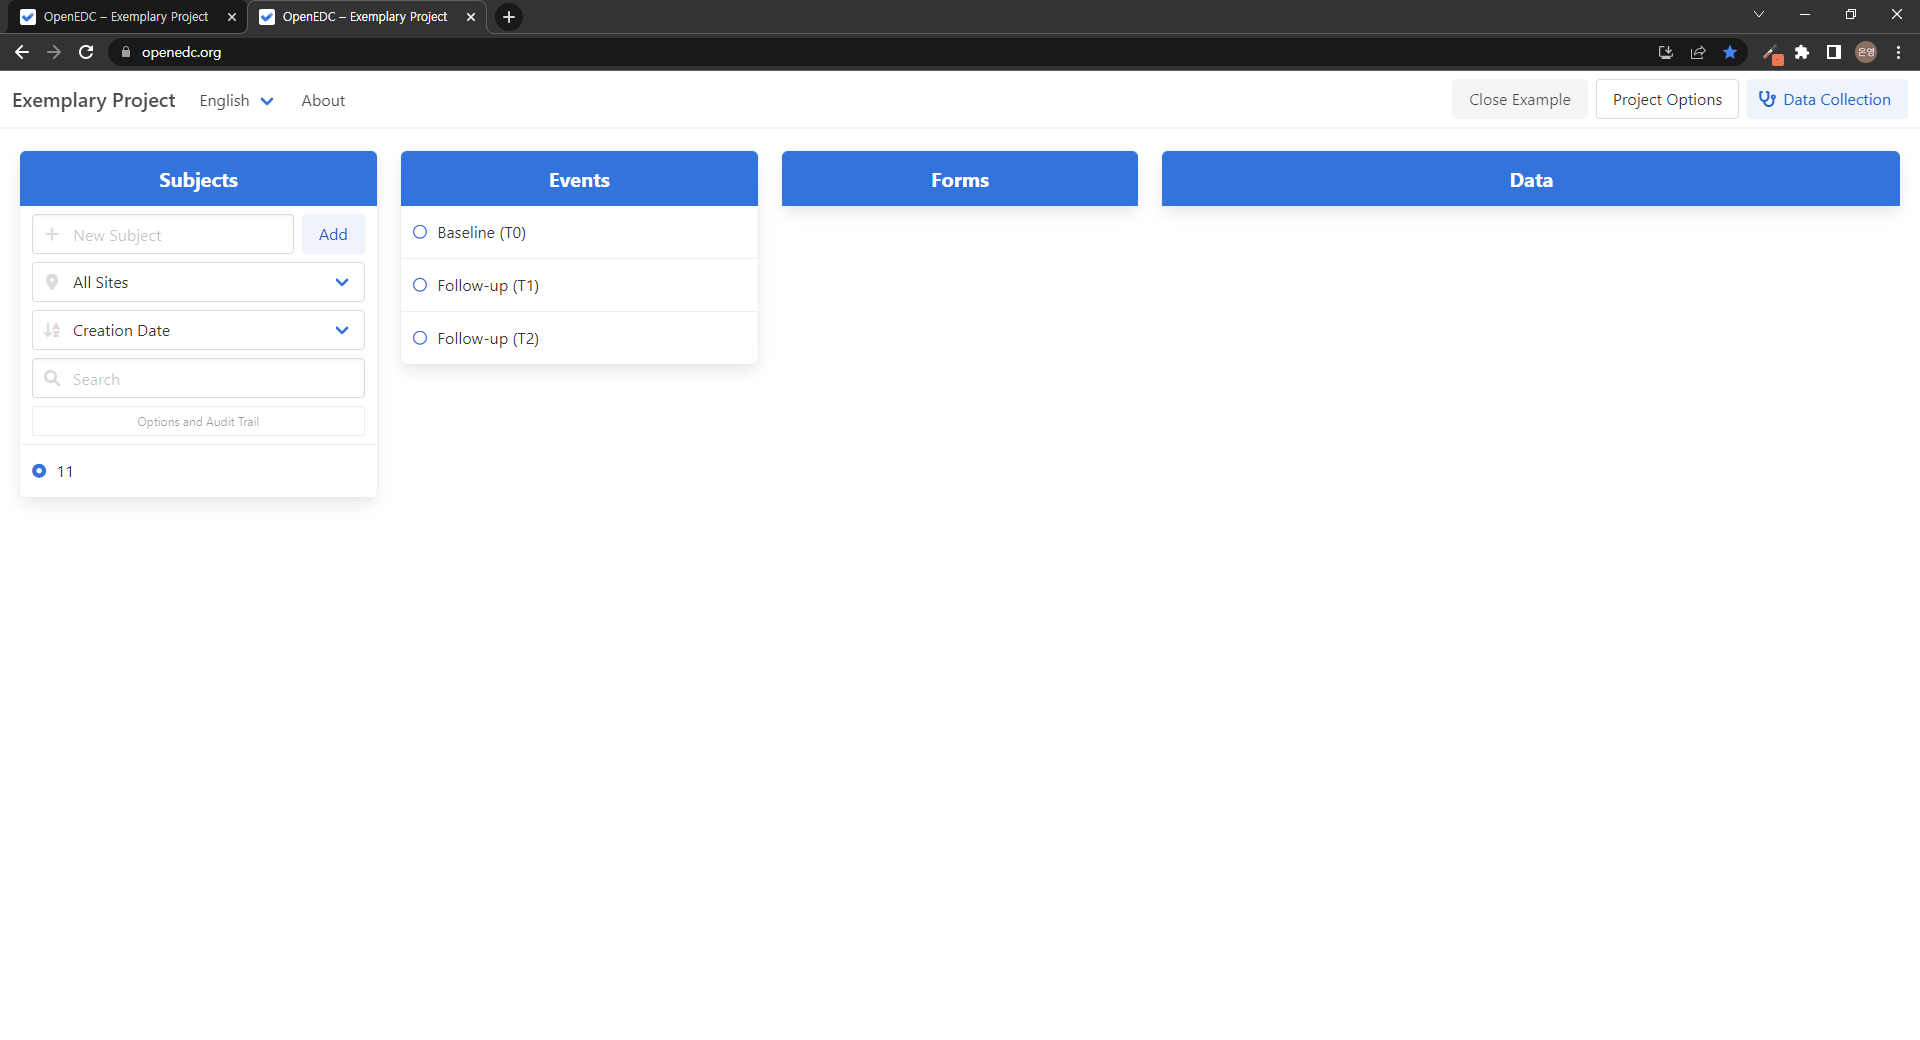
Task: Click the sort icon beside Creation Date
Action: coord(53,330)
